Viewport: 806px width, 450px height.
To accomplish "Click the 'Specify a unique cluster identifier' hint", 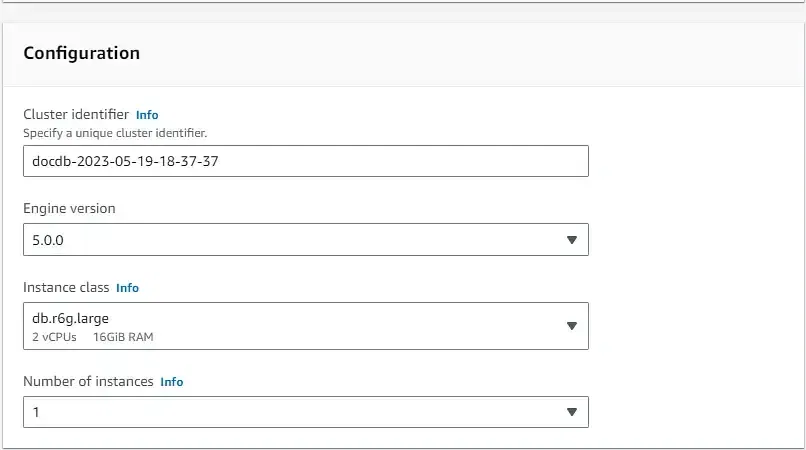I will (x=115, y=132).
